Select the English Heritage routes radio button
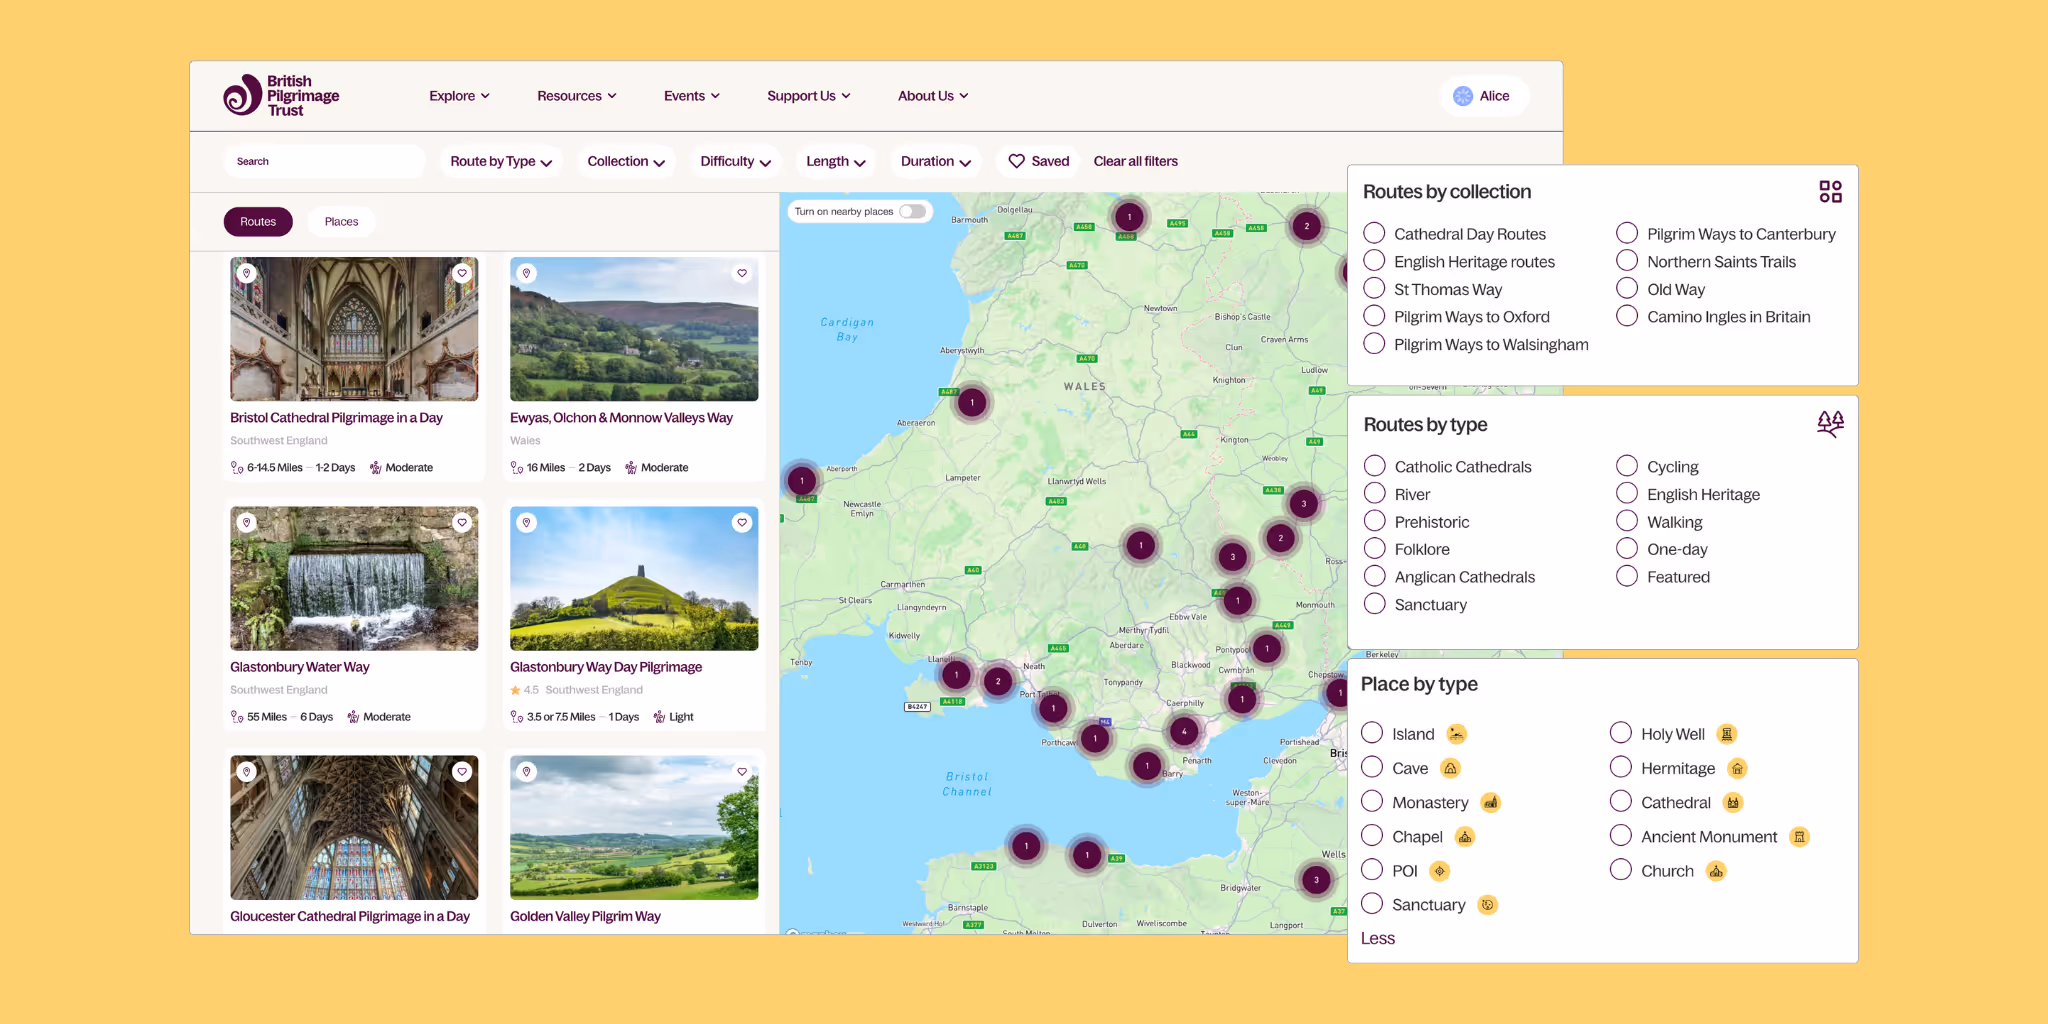 click(x=1375, y=260)
